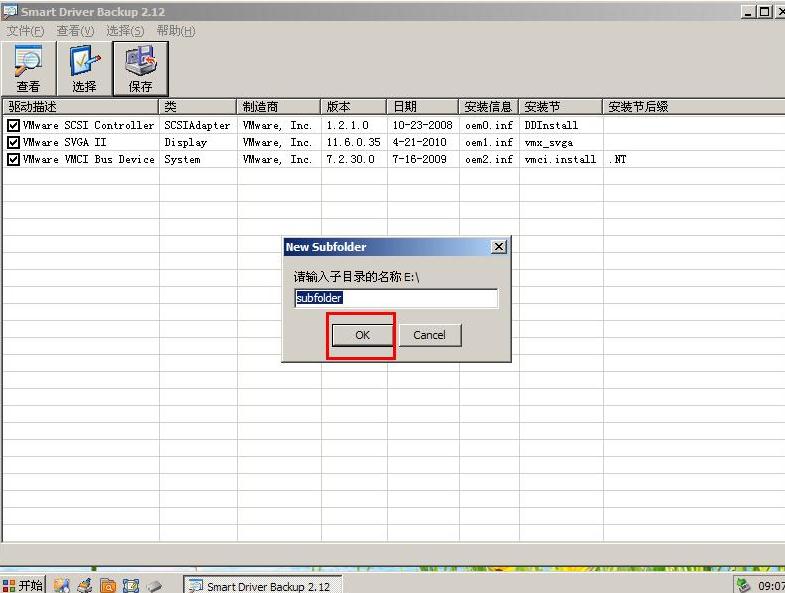Sort by the 制造商 column header
The image size is (785, 593).
[x=279, y=107]
